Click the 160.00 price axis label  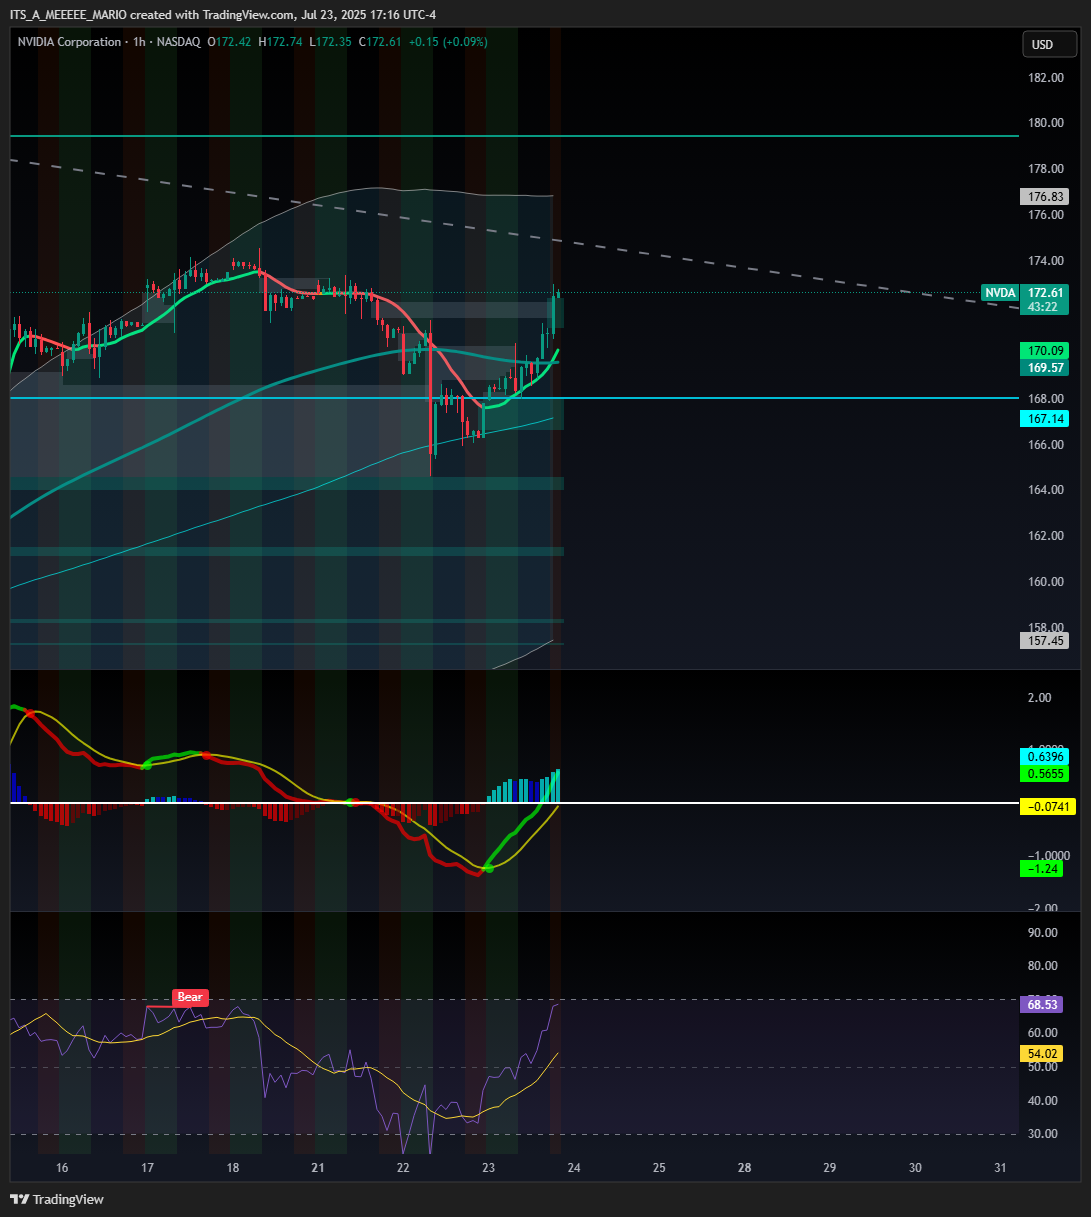tap(1046, 582)
